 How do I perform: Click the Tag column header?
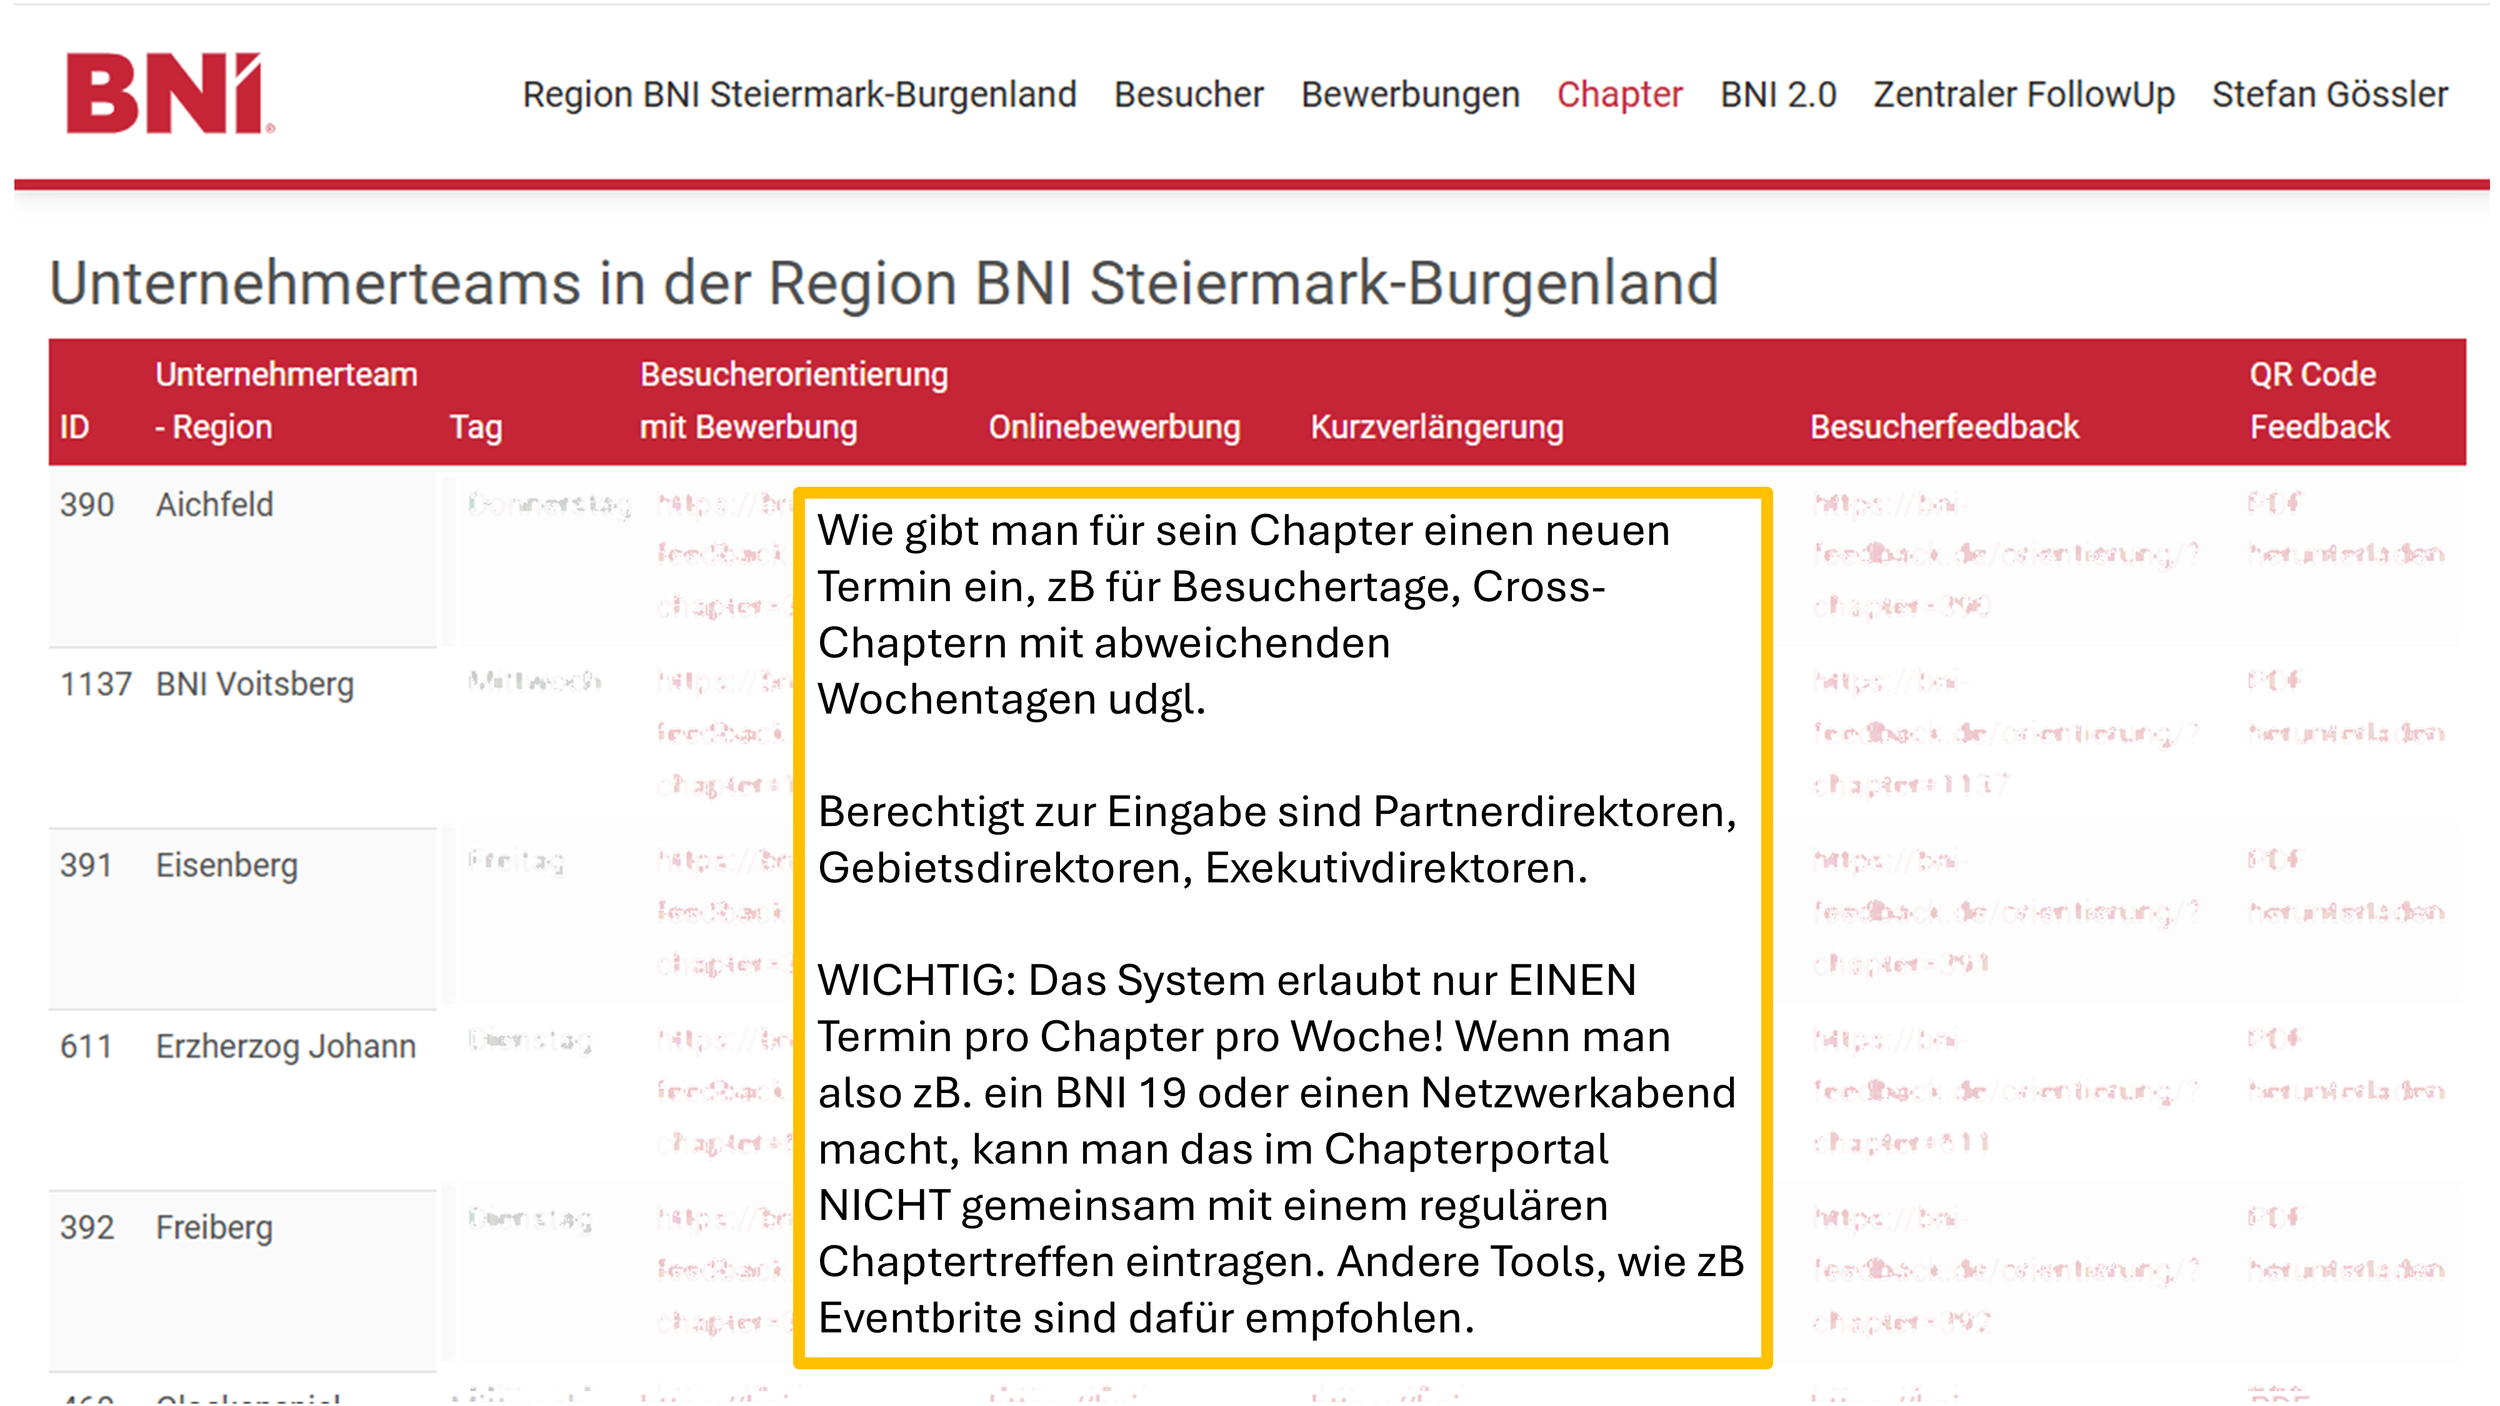point(475,427)
